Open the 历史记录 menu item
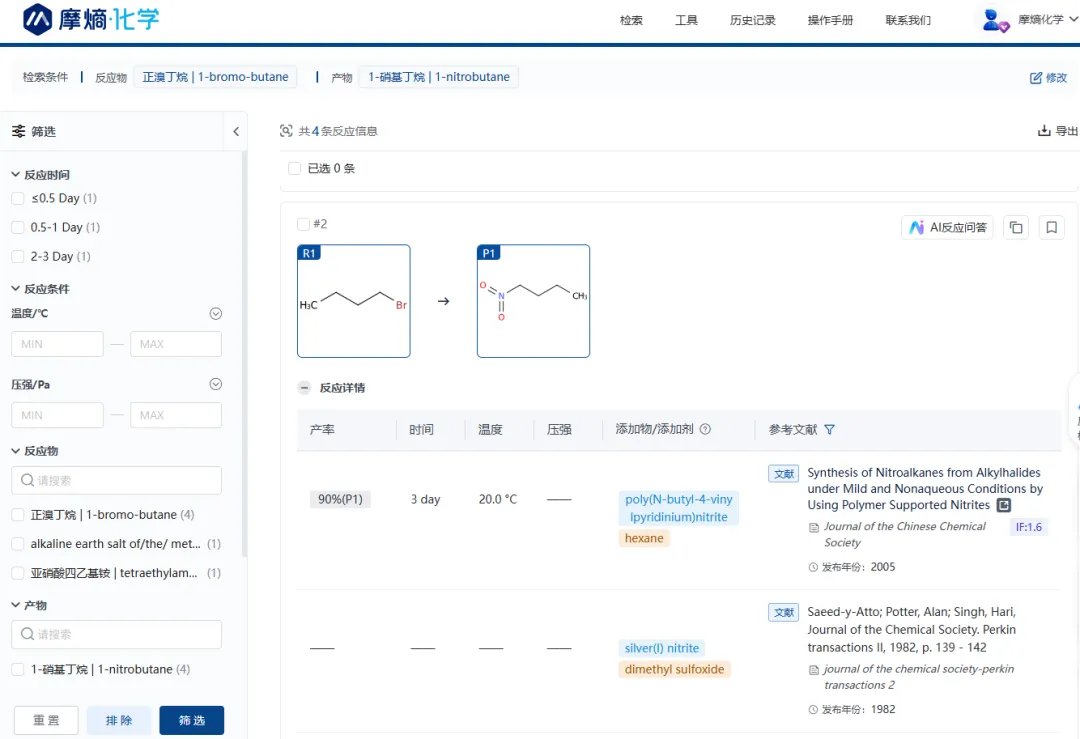The height and width of the screenshot is (739, 1080). point(752,20)
